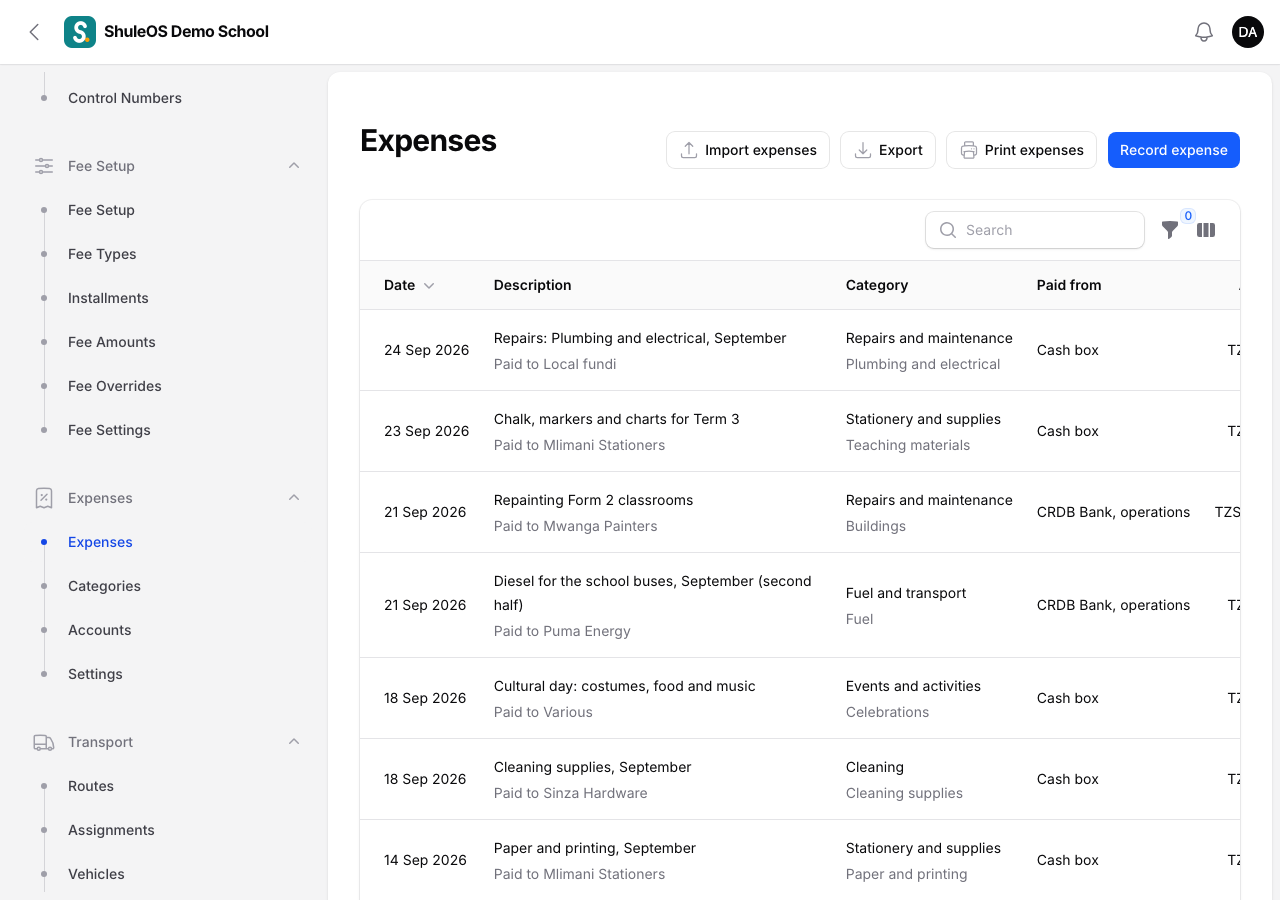Click the Paid from column header

tap(1069, 285)
